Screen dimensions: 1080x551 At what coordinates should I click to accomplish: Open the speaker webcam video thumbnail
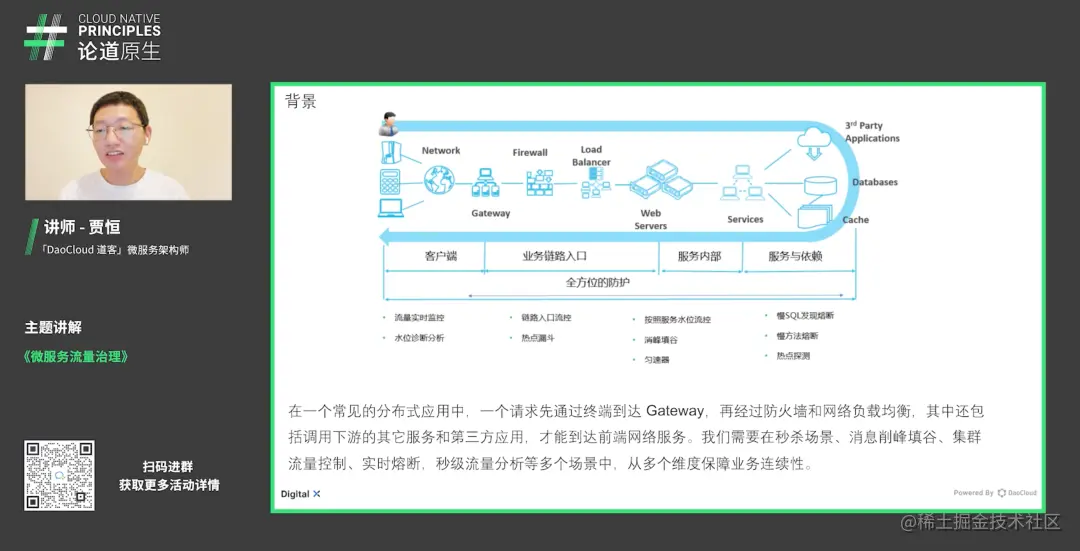point(128,142)
